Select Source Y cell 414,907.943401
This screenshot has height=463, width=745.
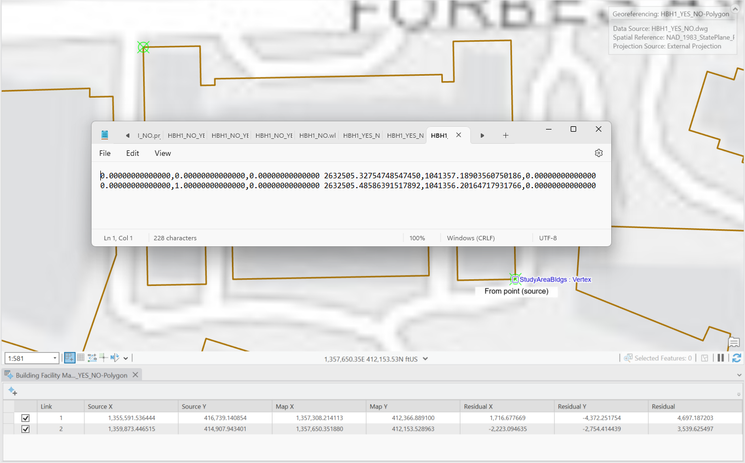[x=226, y=429]
